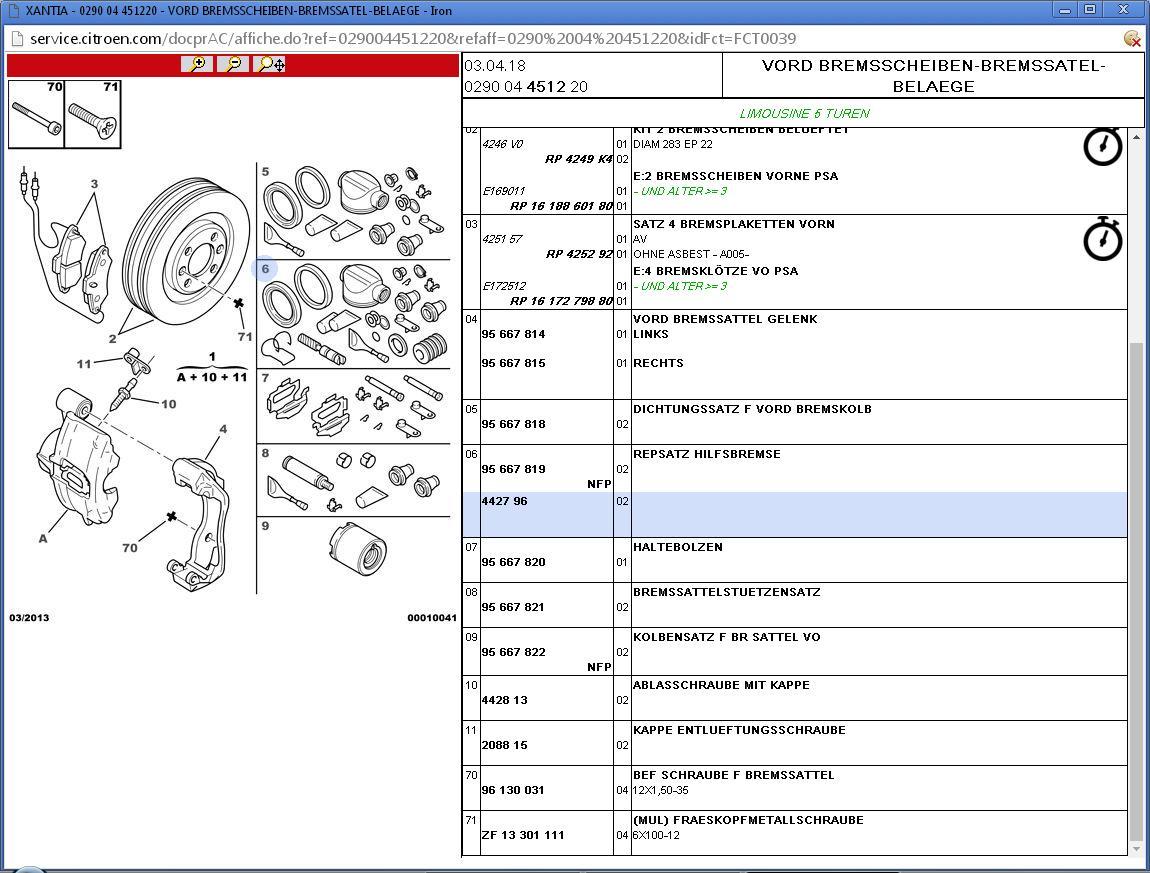This screenshot has height=873, width=1150.
Task: Click the page icon beside the URL
Action: point(17,39)
